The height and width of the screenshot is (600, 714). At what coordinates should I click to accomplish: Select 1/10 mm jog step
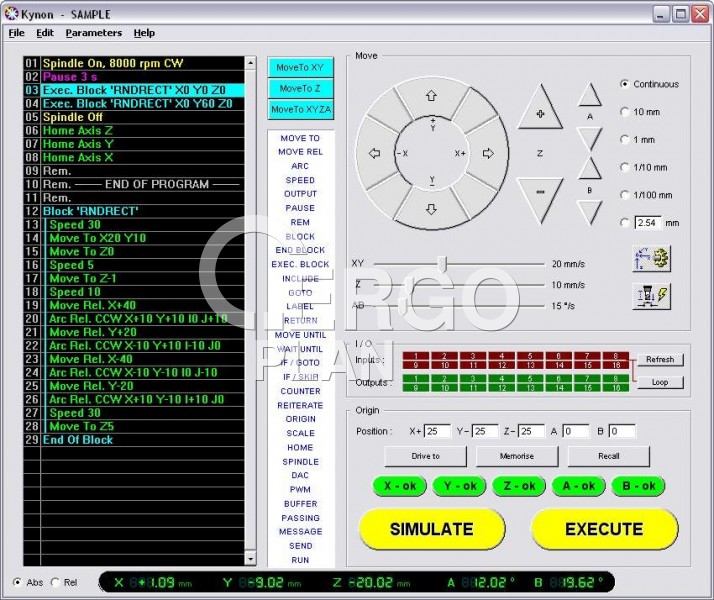625,167
